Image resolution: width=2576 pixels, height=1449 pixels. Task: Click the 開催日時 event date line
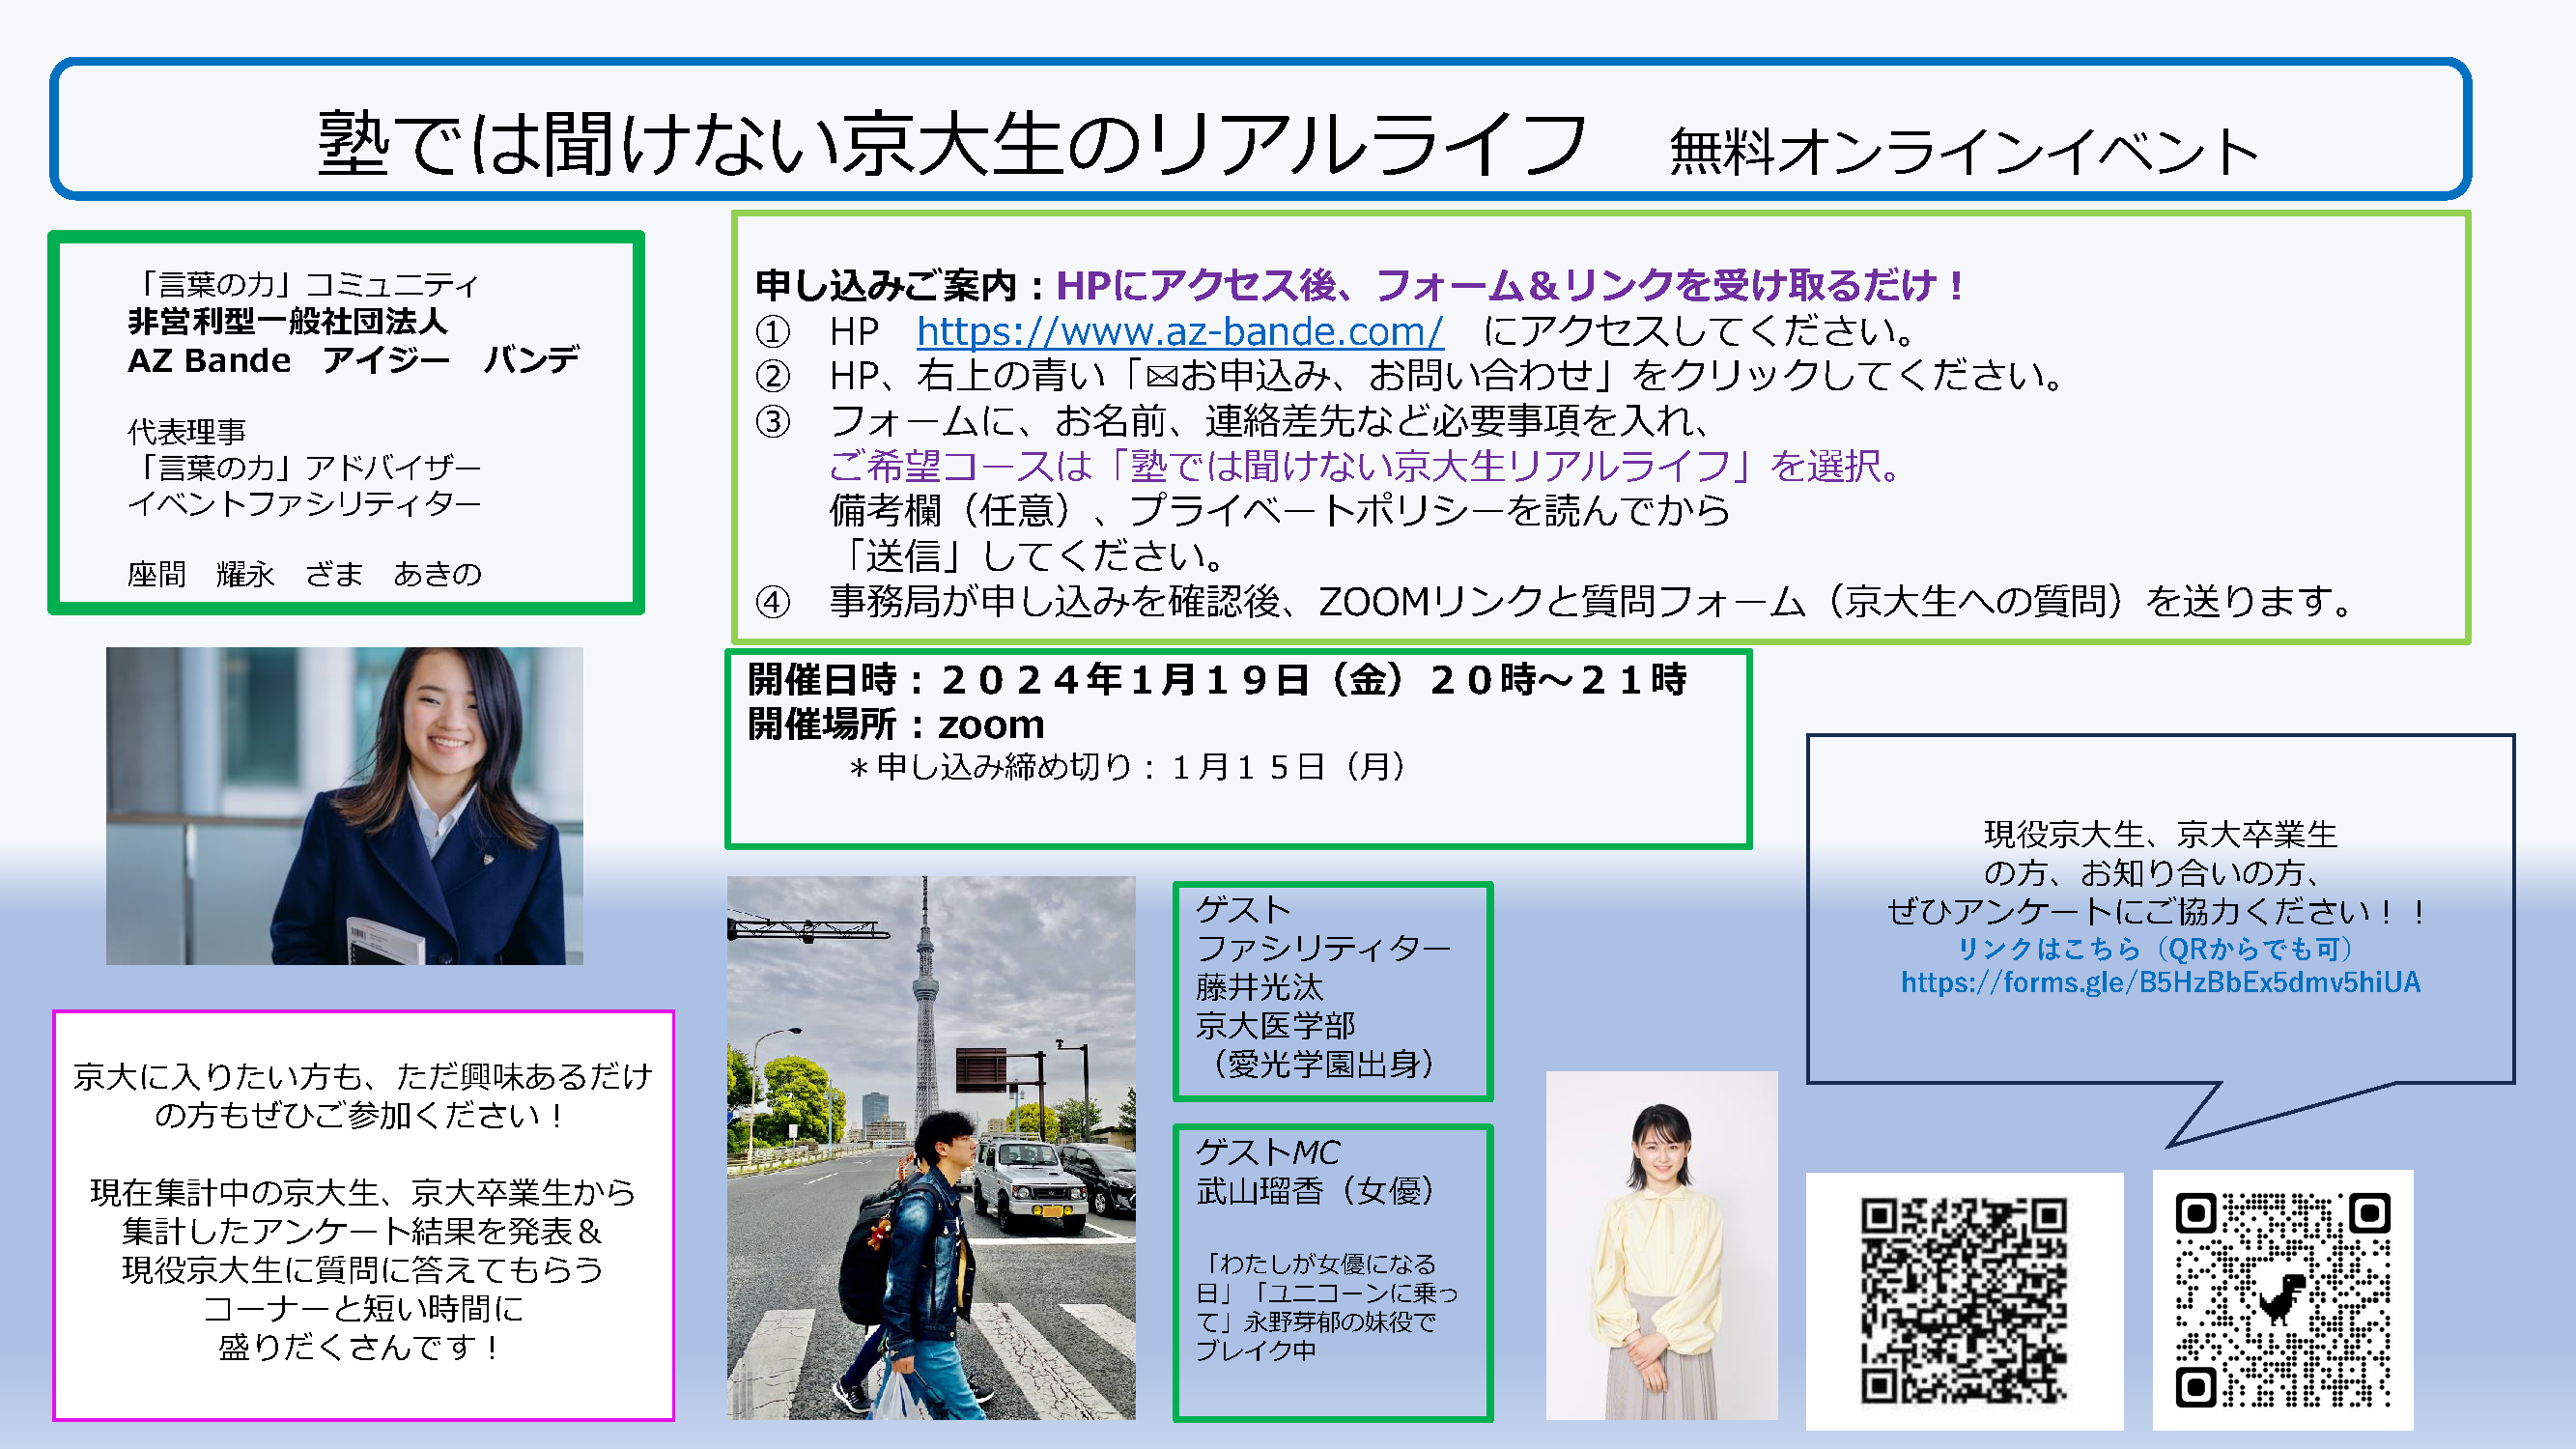(1216, 680)
